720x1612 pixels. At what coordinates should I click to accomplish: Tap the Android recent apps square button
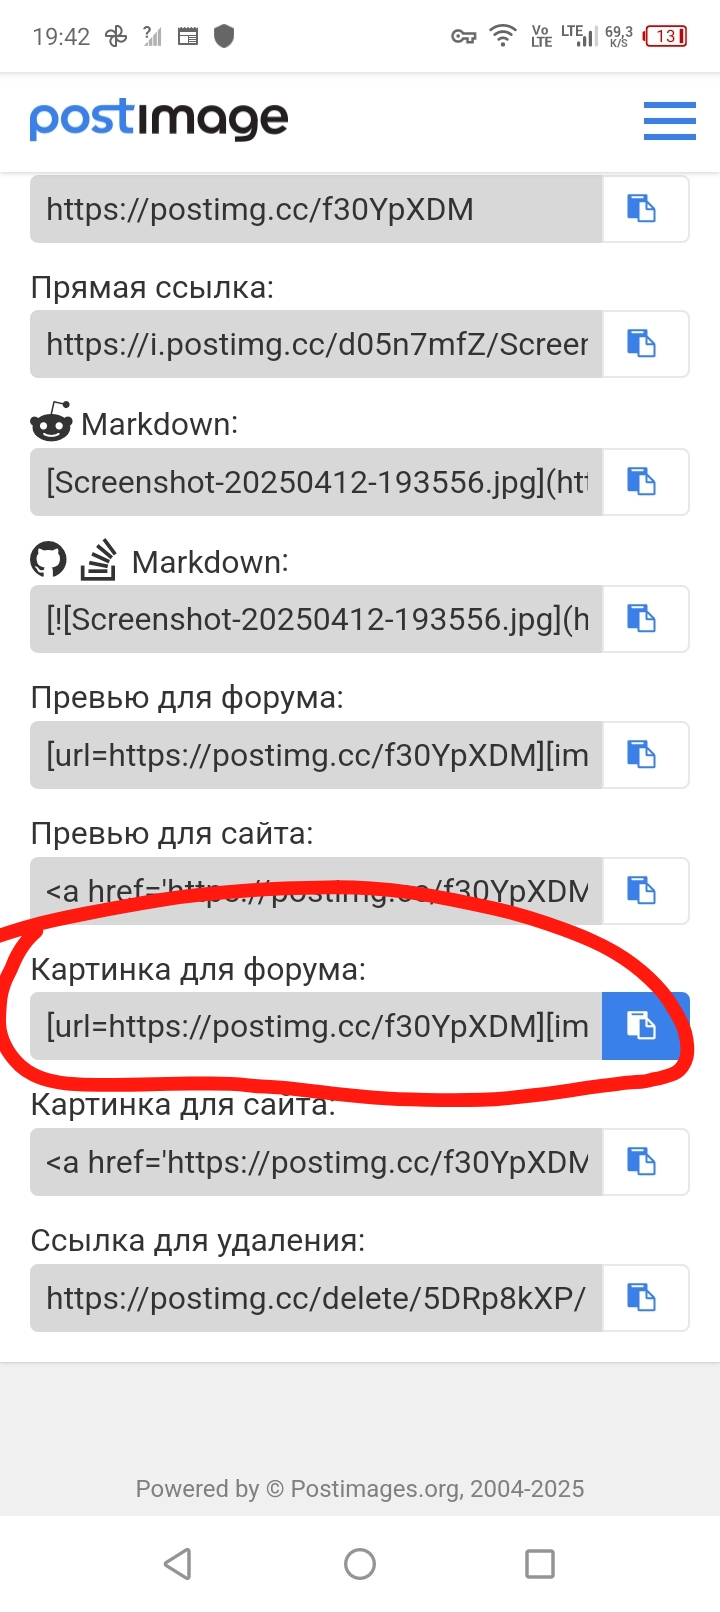coord(540,1563)
